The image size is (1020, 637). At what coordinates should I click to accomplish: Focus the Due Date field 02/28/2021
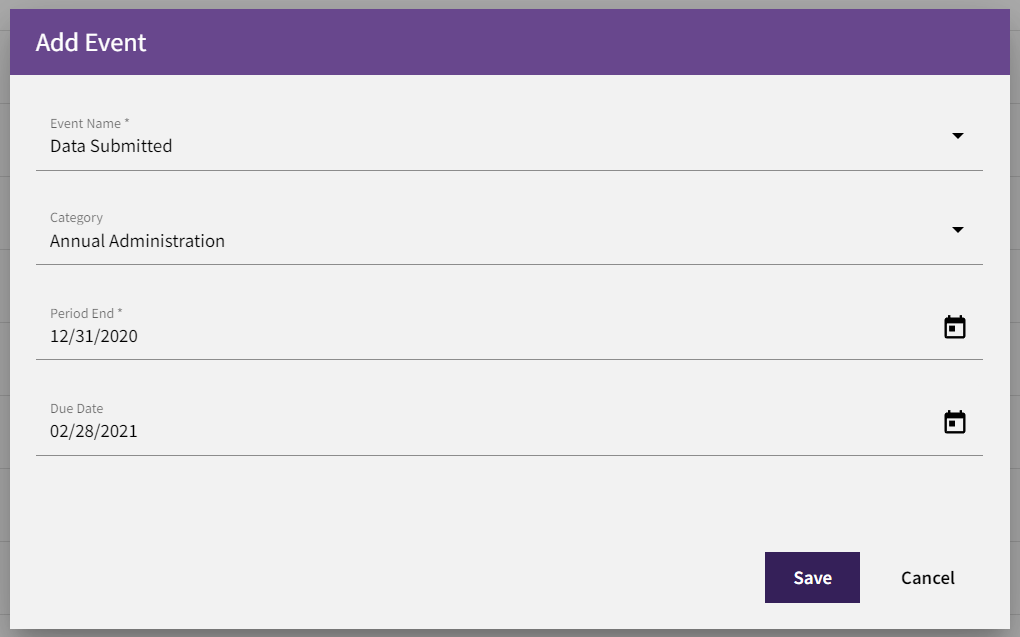pos(94,431)
